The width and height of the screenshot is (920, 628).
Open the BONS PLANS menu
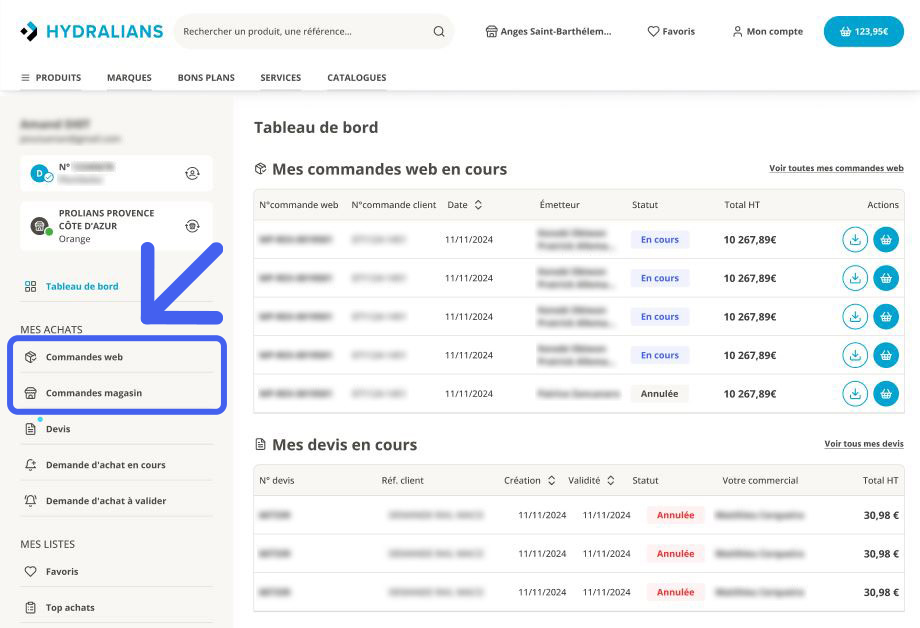(206, 77)
